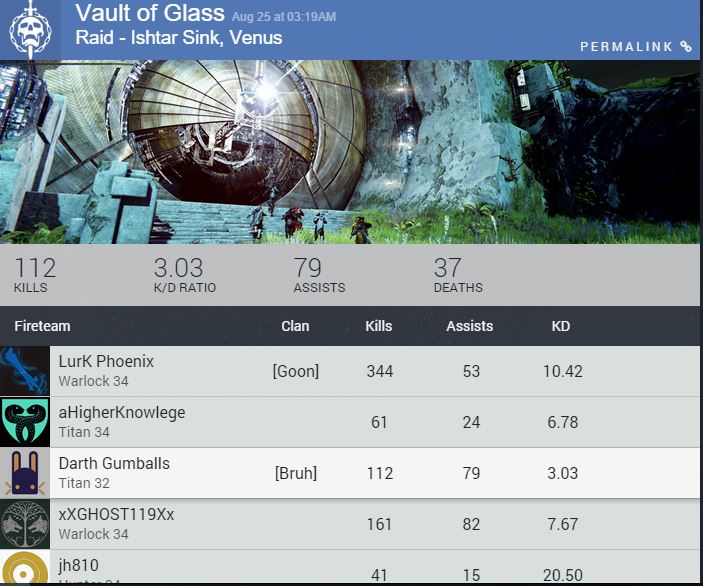
Task: Click the Vault of Glass banner image
Action: 350,152
